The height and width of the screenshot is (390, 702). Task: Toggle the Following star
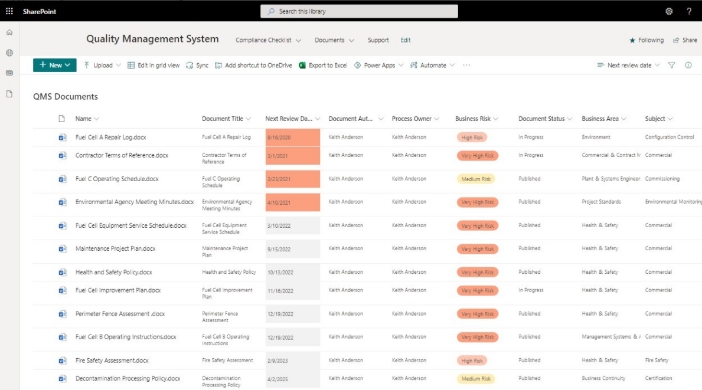646,40
